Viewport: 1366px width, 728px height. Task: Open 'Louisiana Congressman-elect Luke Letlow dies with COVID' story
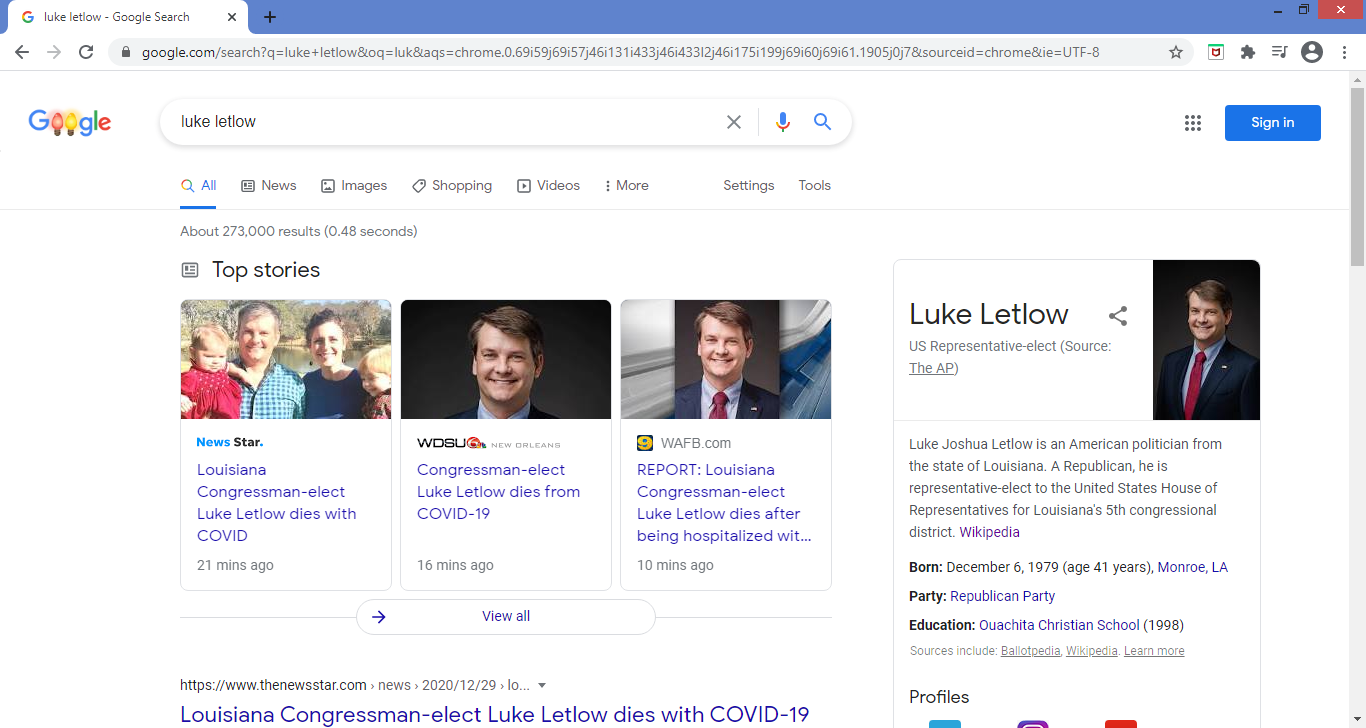277,502
